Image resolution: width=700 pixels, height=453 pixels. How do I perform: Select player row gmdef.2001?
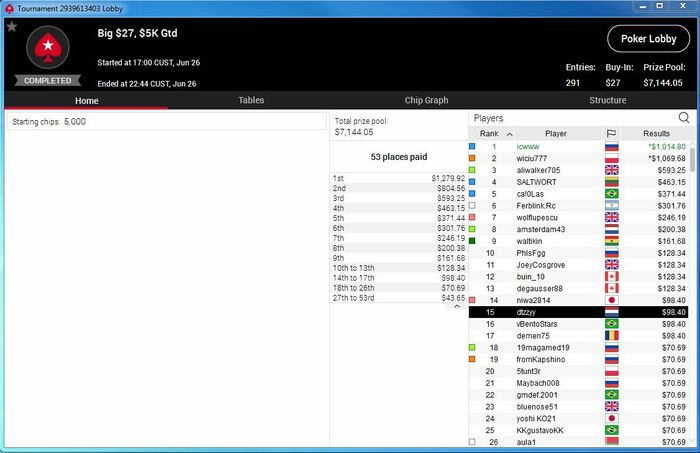coord(578,395)
